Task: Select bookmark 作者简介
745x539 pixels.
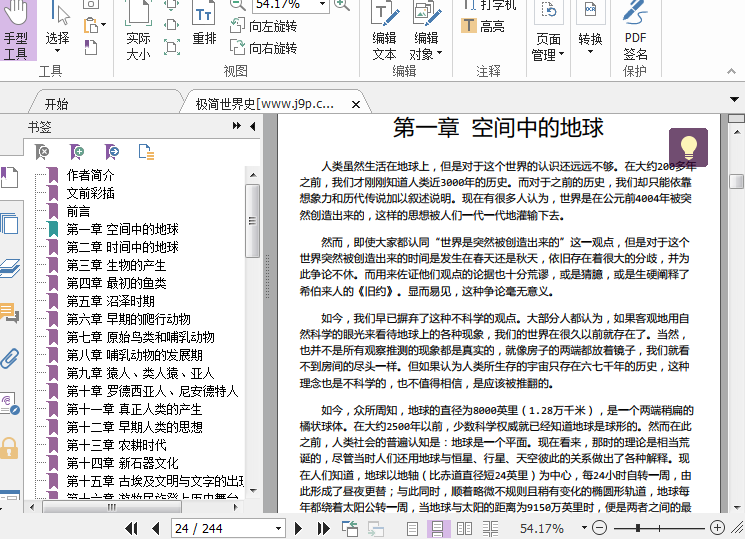Action: (x=90, y=175)
